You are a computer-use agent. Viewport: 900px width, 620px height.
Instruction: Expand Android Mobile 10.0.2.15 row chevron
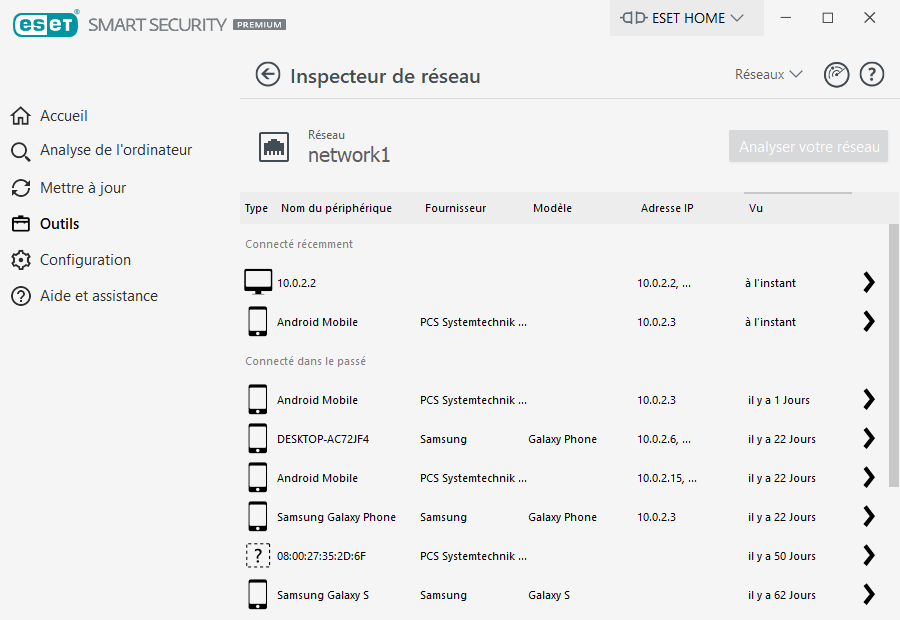pyautogui.click(x=869, y=478)
